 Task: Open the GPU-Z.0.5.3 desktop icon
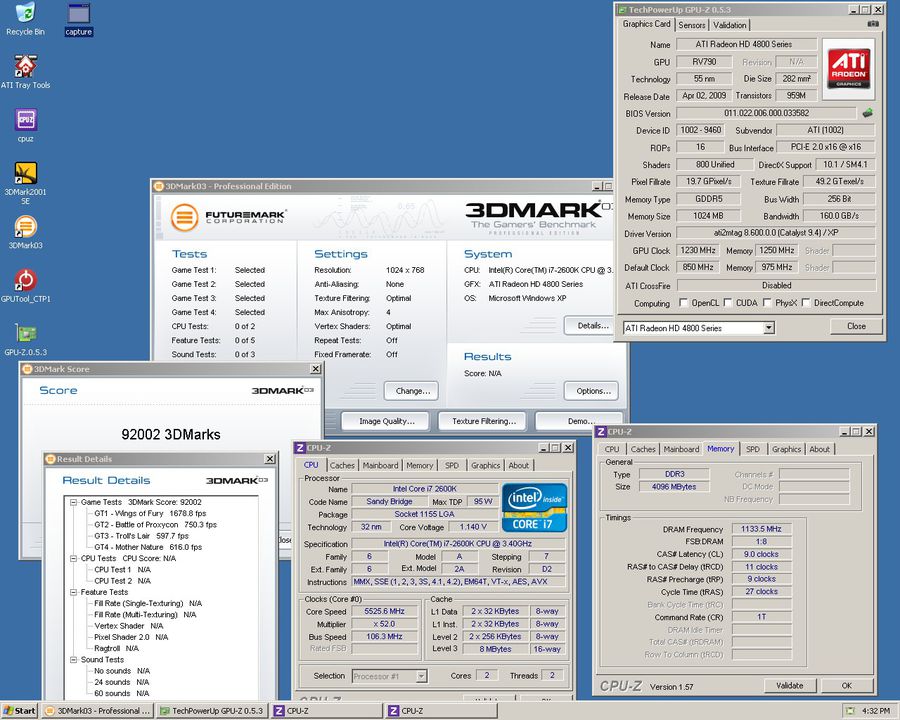pyautogui.click(x=25, y=340)
